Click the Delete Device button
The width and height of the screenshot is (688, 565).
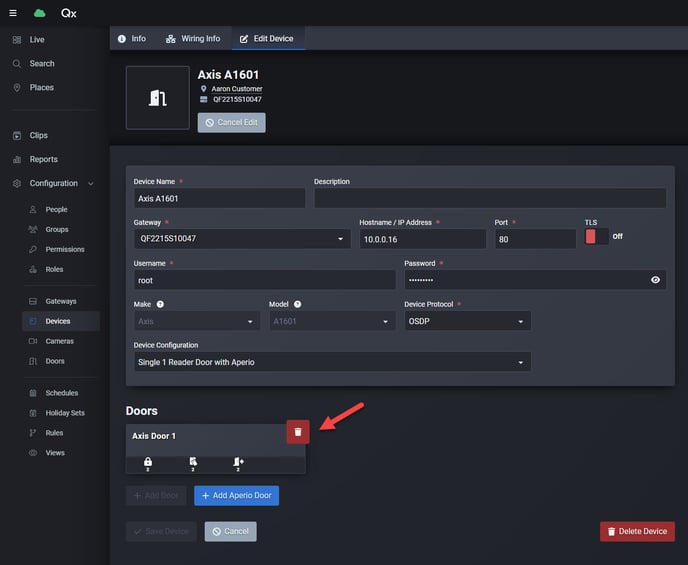click(x=637, y=532)
